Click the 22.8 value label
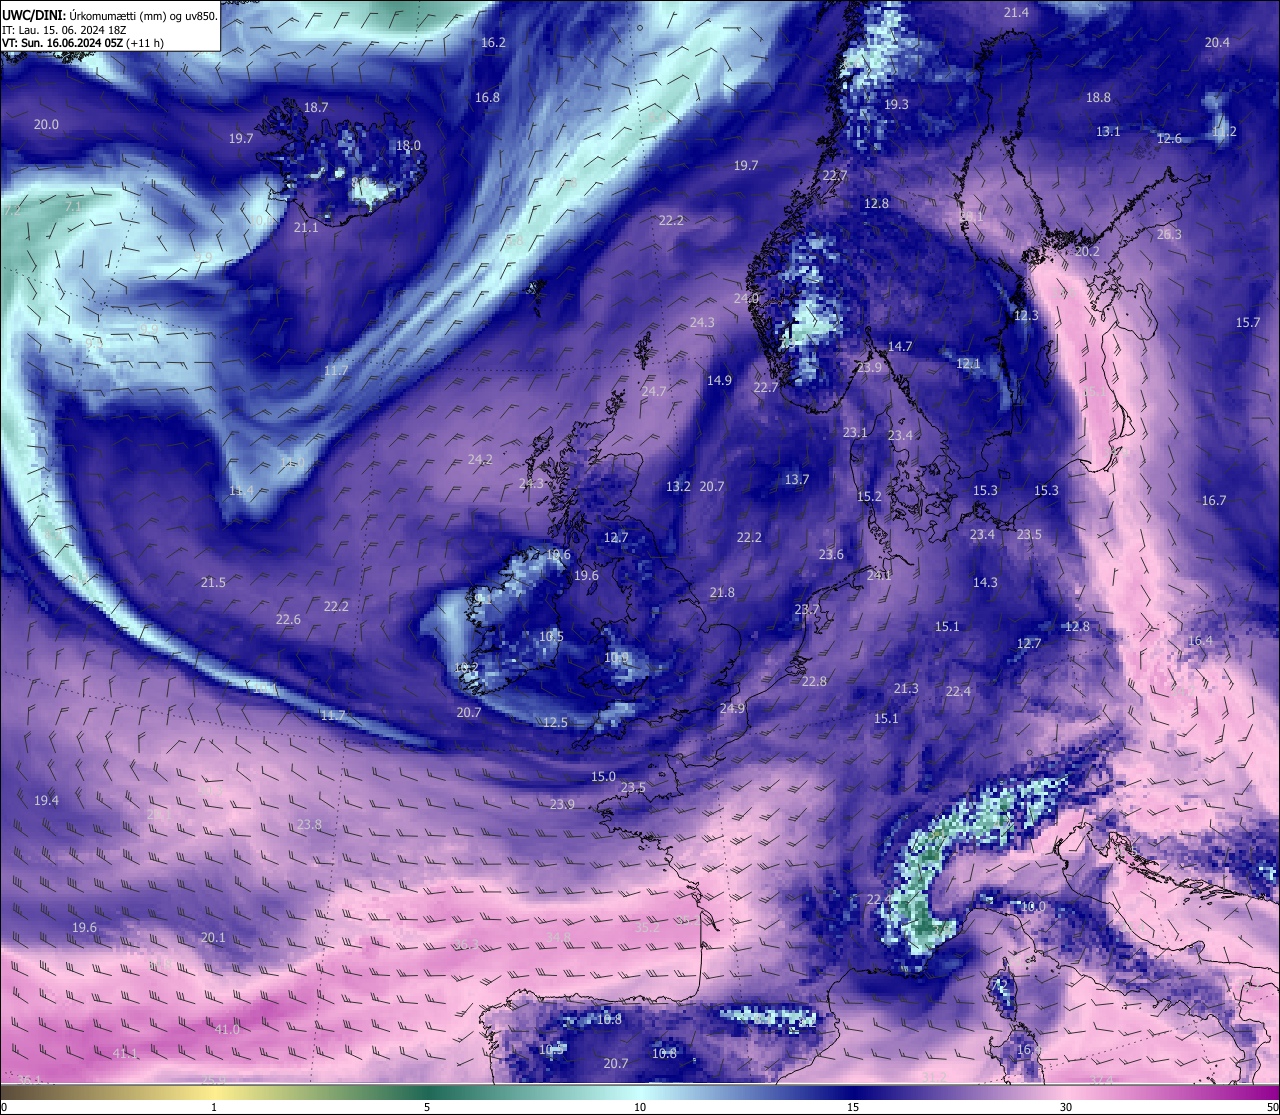 click(x=814, y=682)
